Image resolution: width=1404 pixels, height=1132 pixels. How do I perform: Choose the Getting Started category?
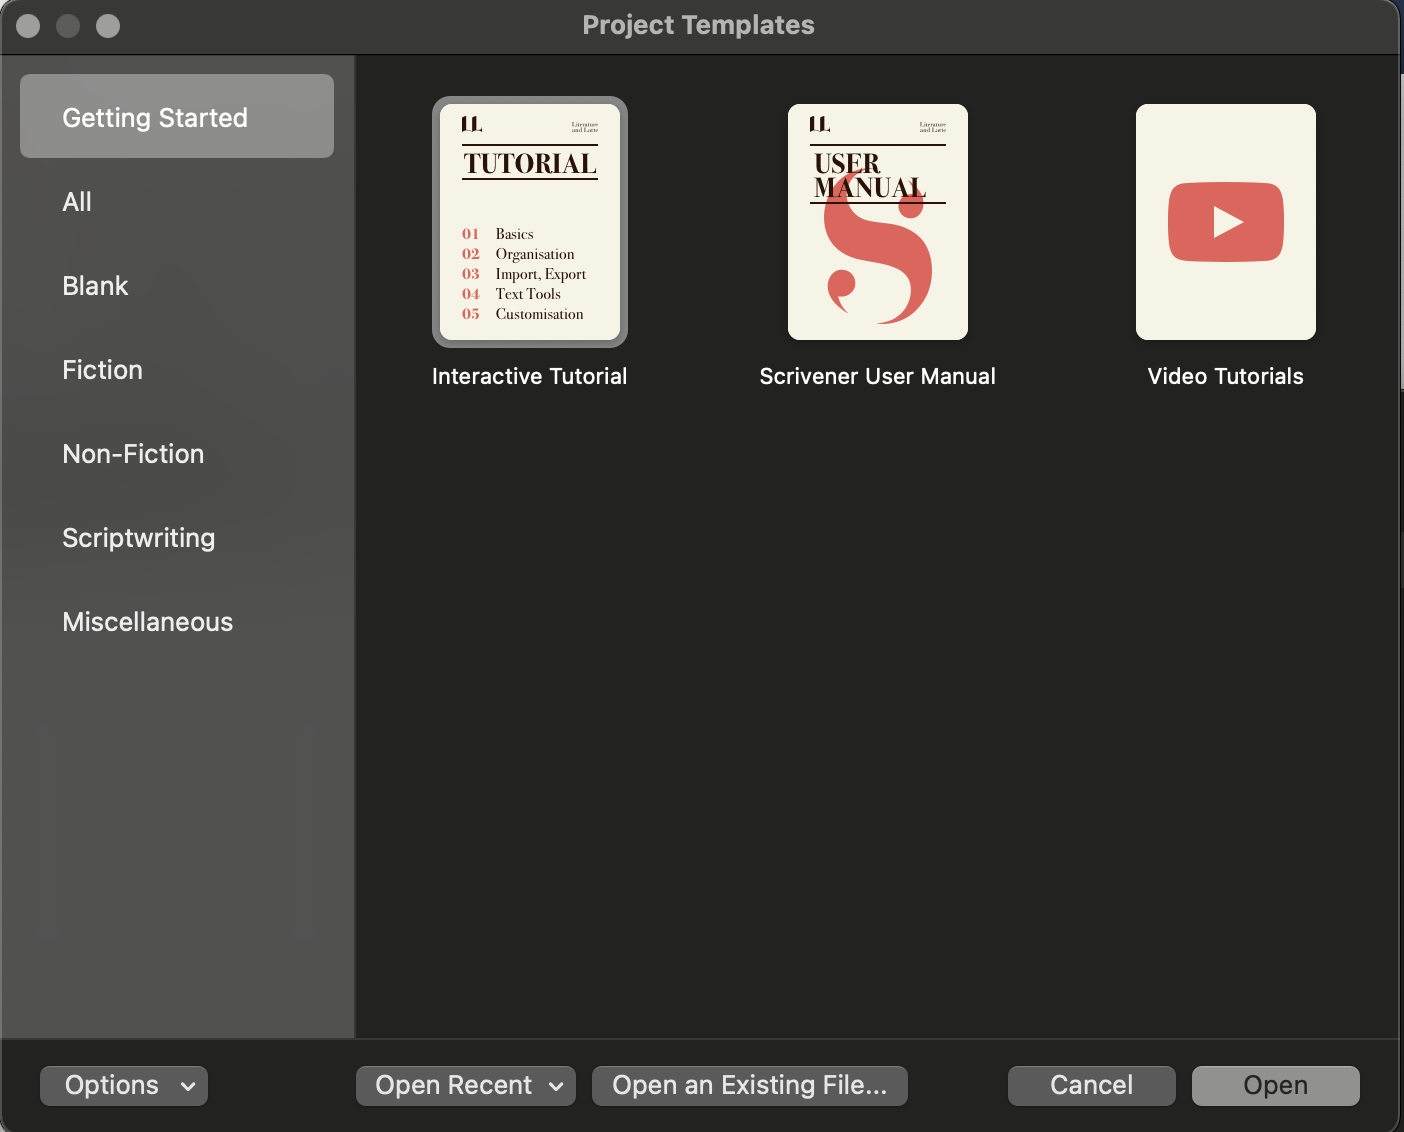[177, 116]
